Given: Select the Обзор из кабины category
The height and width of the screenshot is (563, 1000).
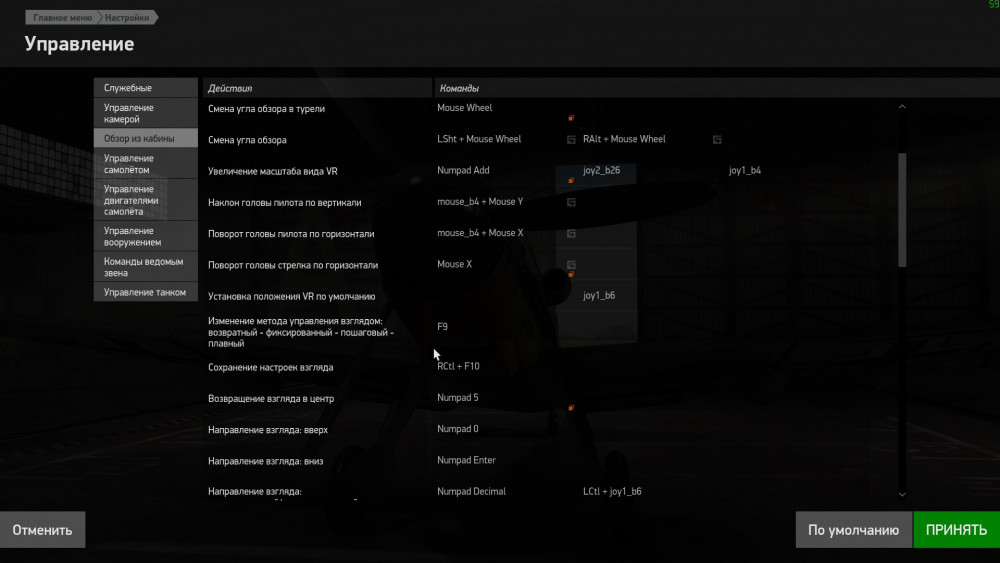Looking at the screenshot, I should (145, 138).
